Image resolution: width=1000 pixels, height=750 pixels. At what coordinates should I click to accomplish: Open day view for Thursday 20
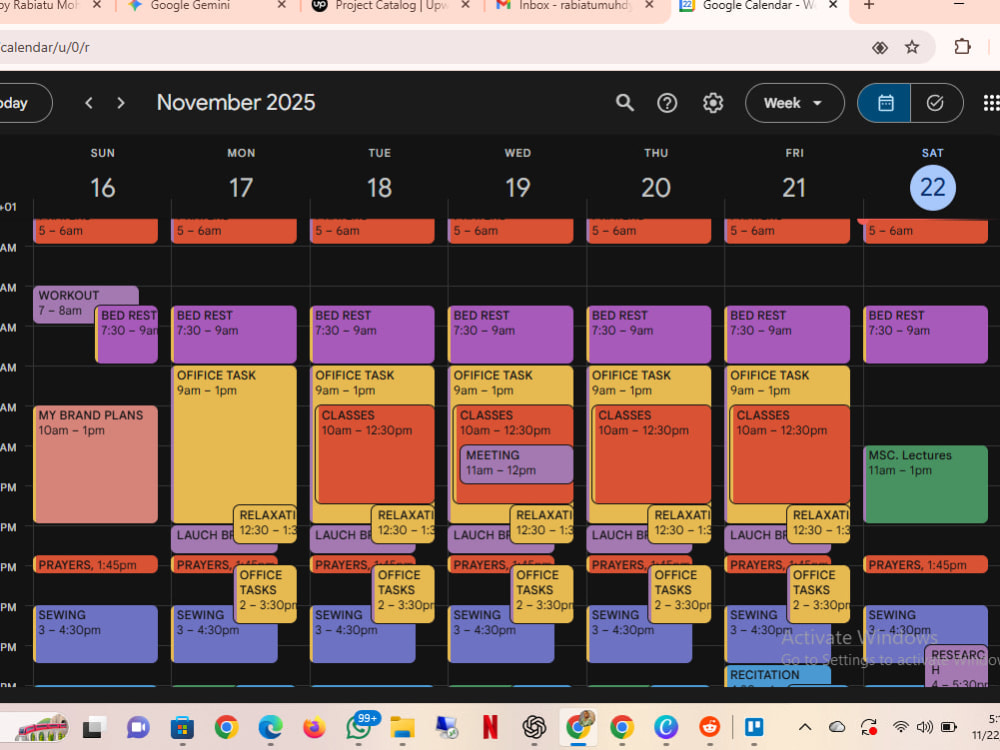click(656, 188)
